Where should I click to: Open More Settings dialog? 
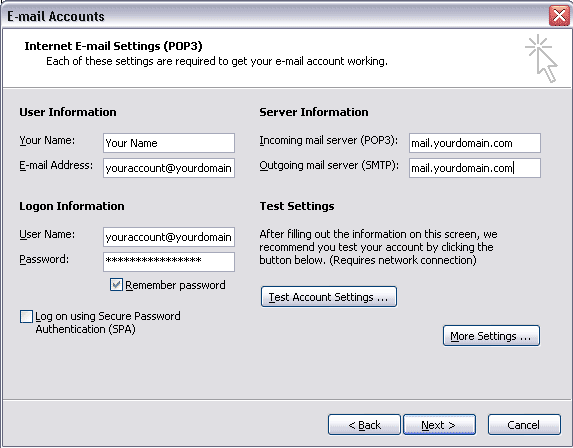[491, 335]
